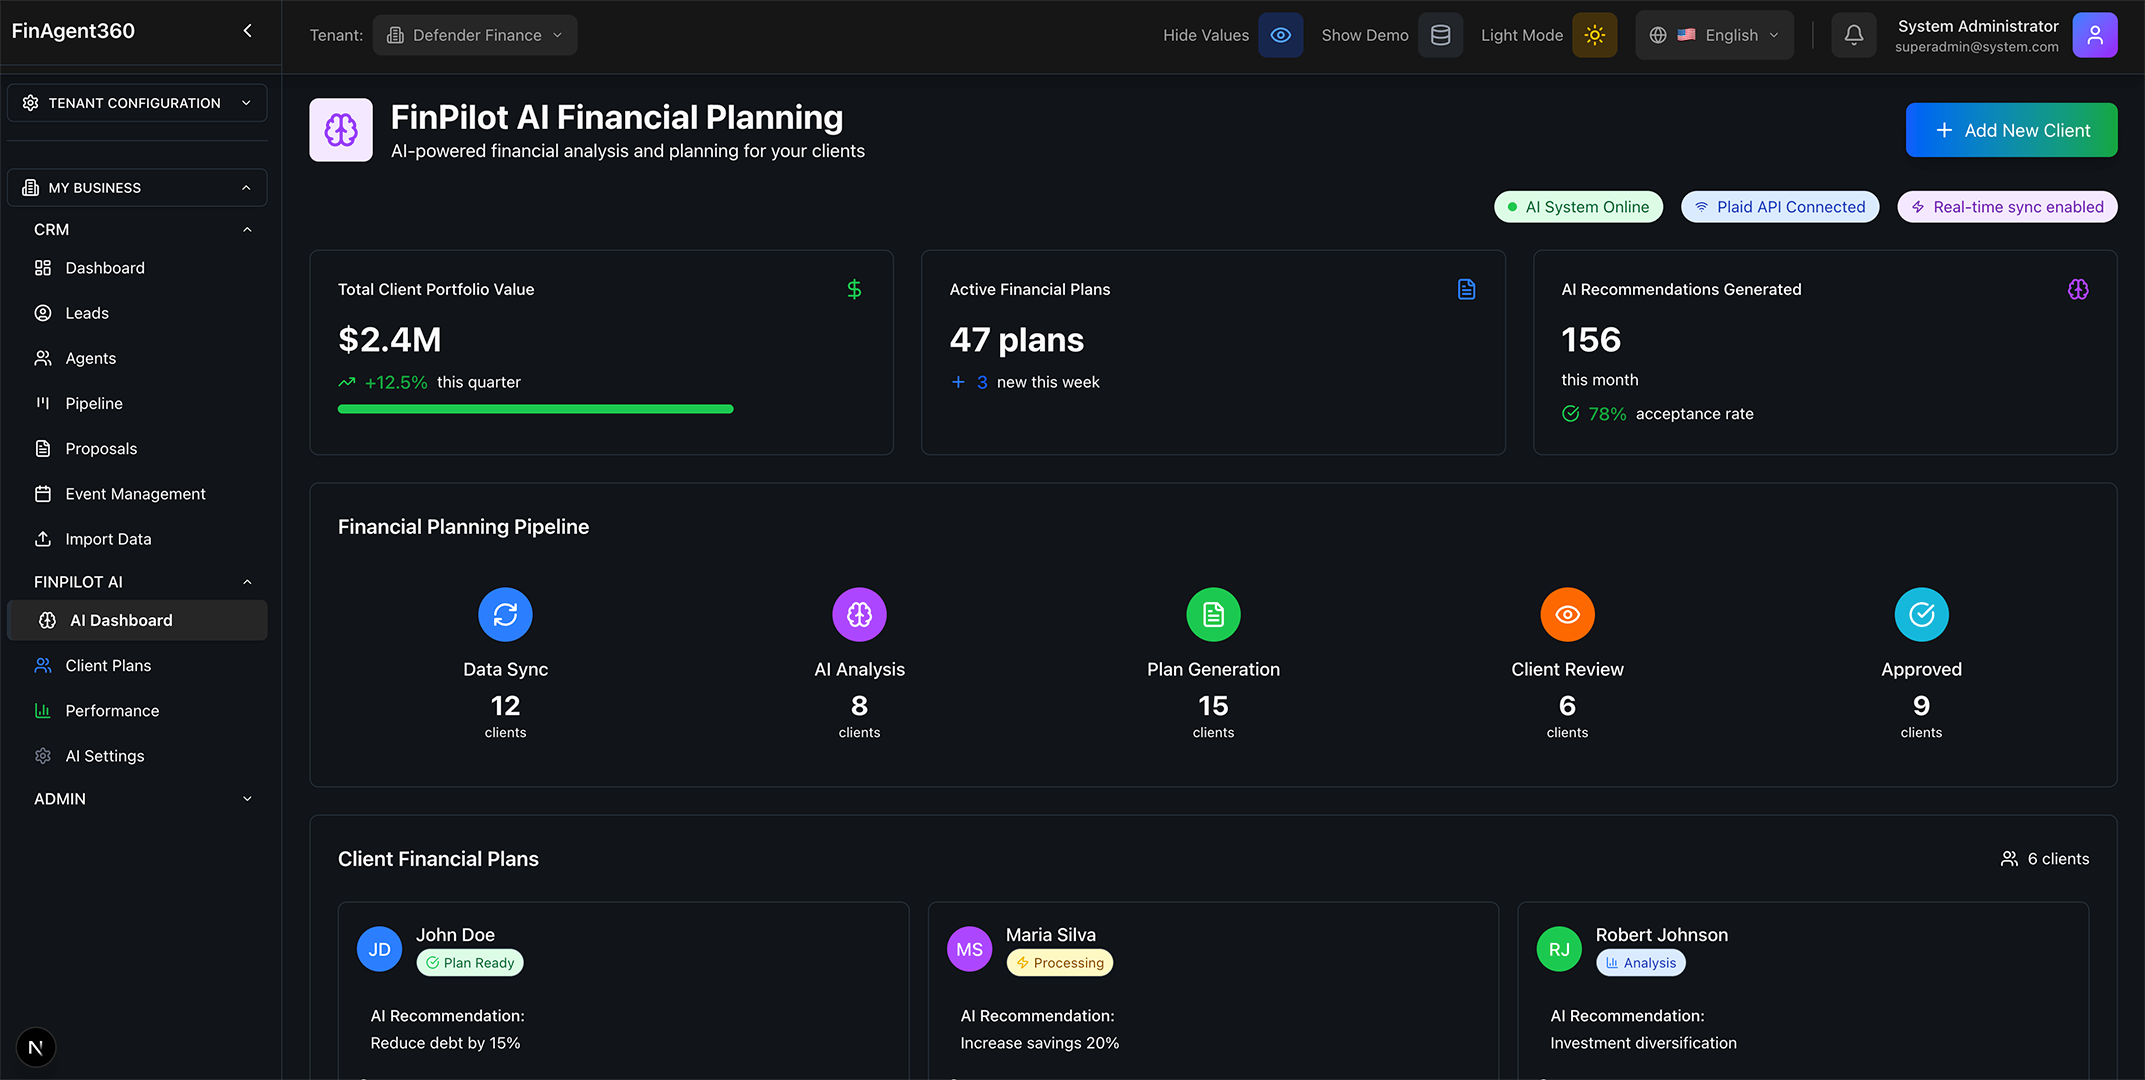Toggle Hide Values with the eye switch

point(1280,34)
